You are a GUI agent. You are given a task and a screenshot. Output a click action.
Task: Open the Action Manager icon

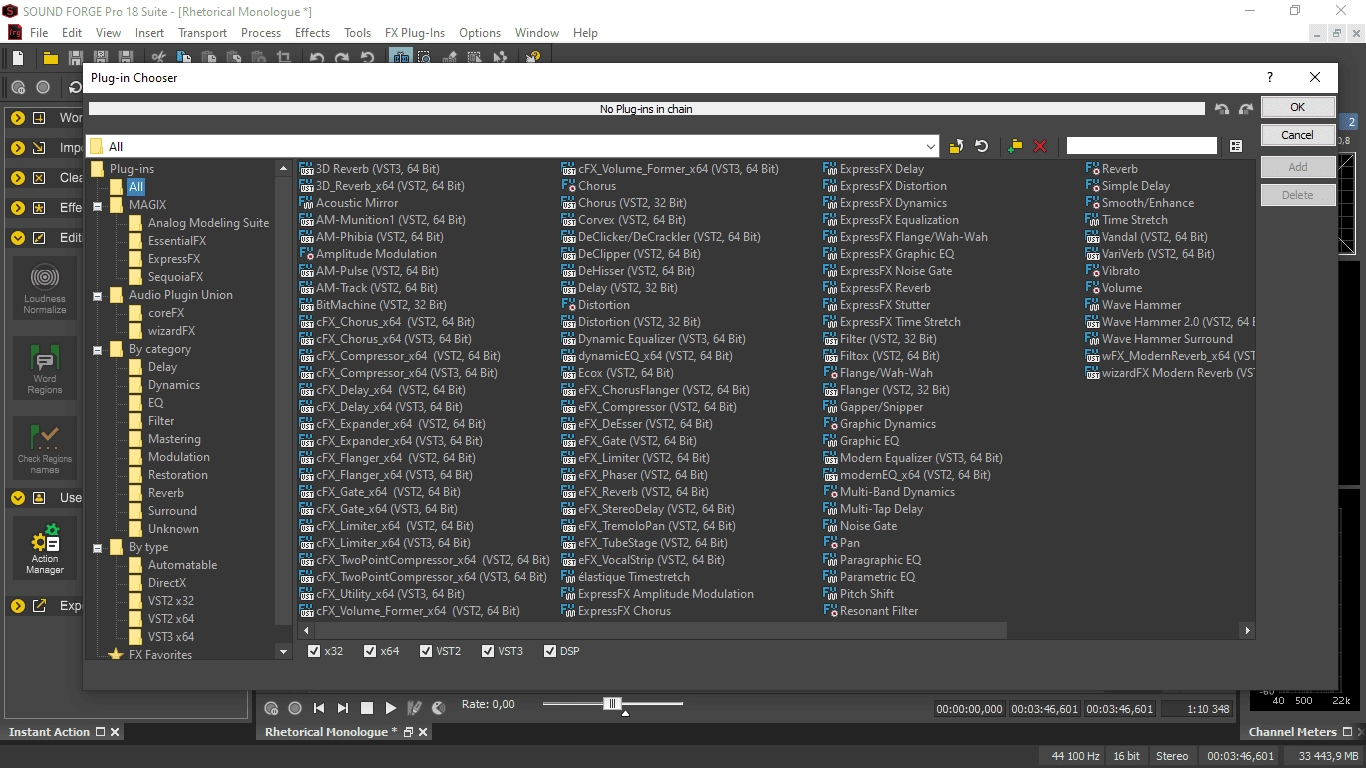click(45, 549)
